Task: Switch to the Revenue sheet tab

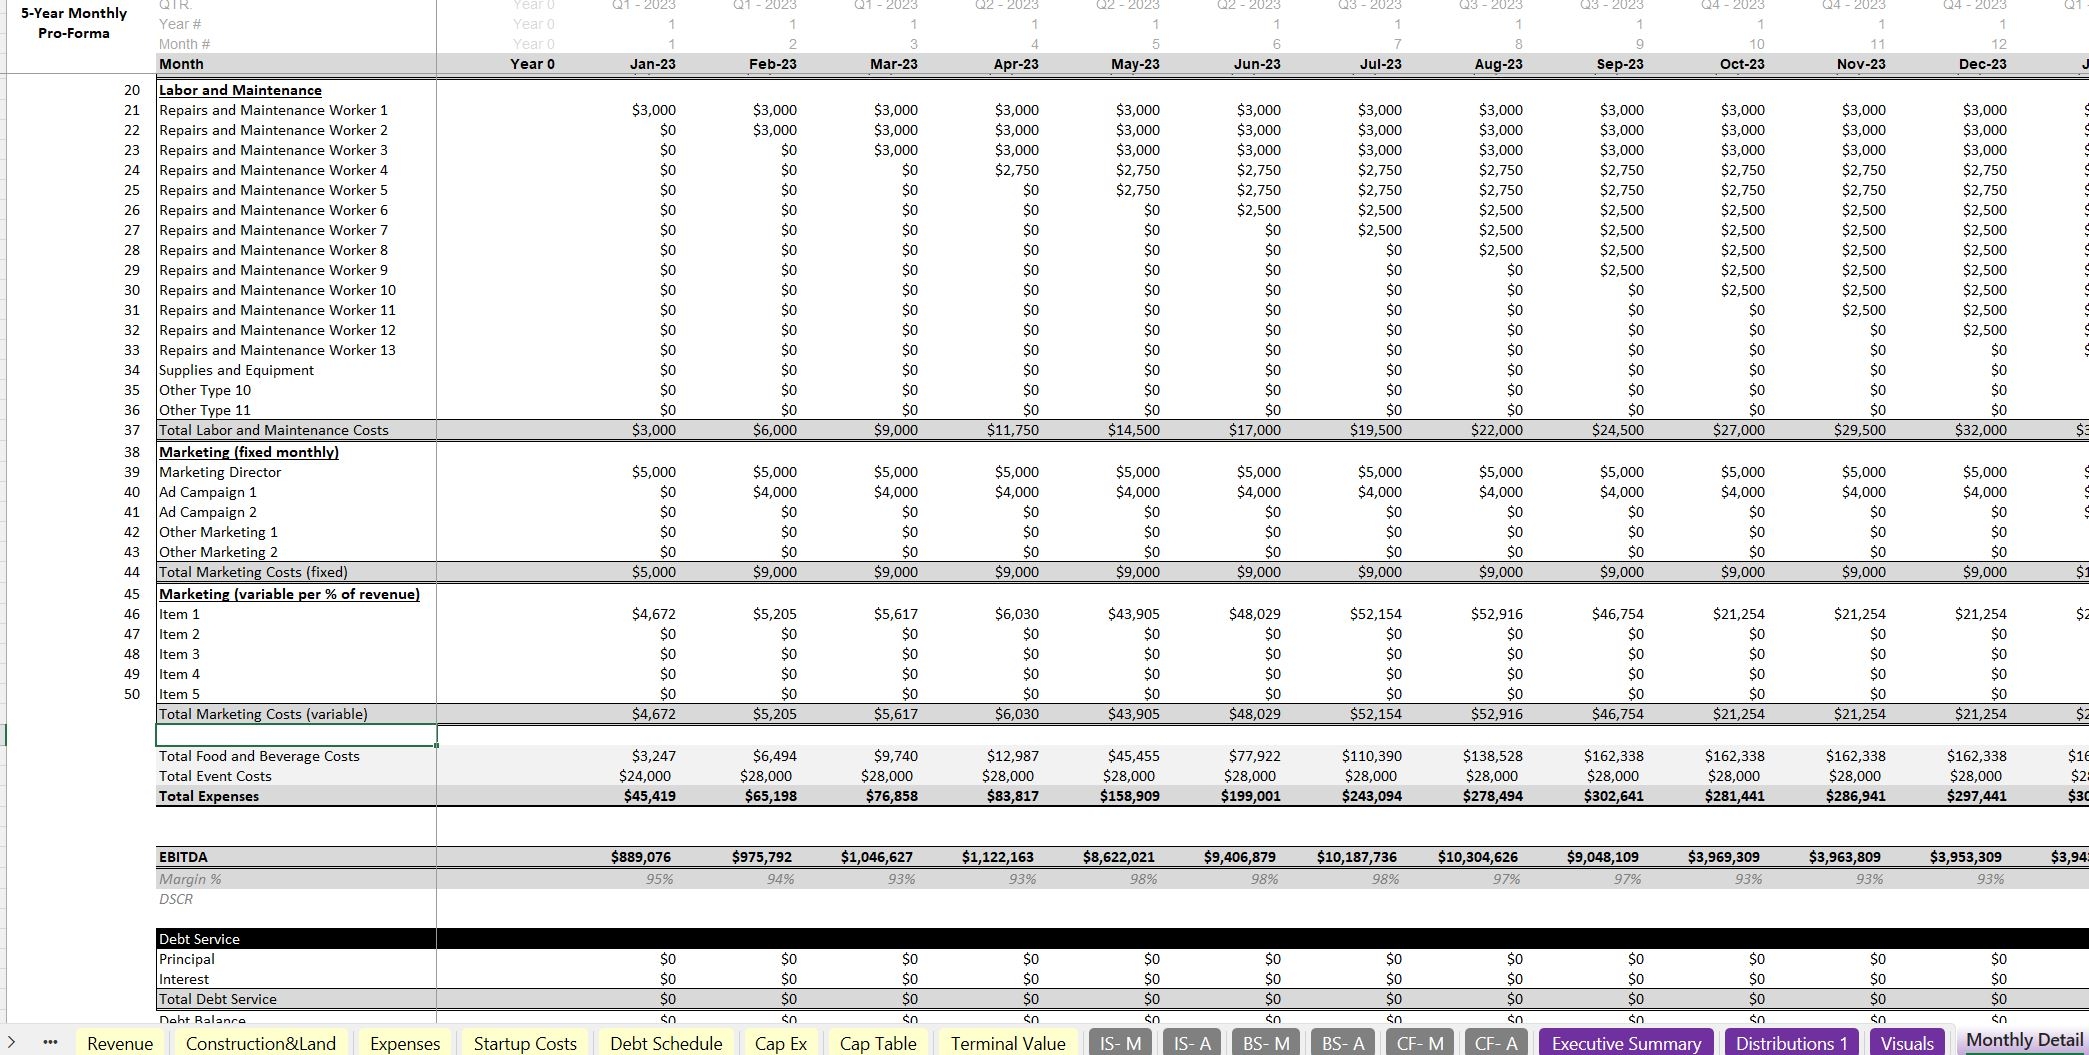Action: 120,1043
